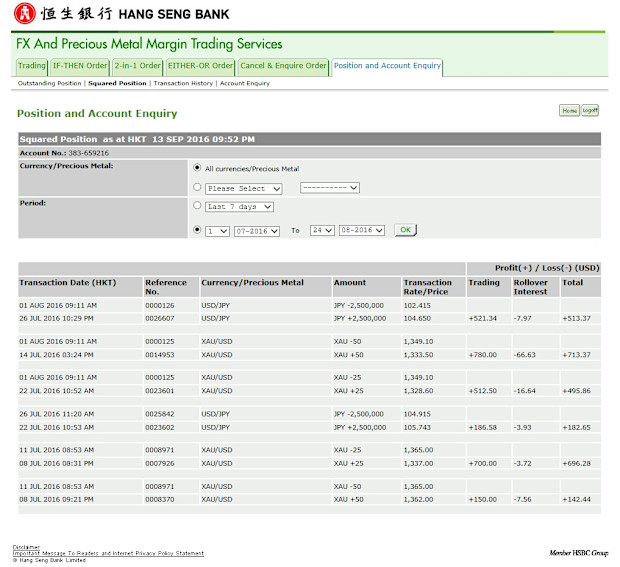Click reference number 0025842
This screenshot has height=567, width=620.
pos(160,414)
